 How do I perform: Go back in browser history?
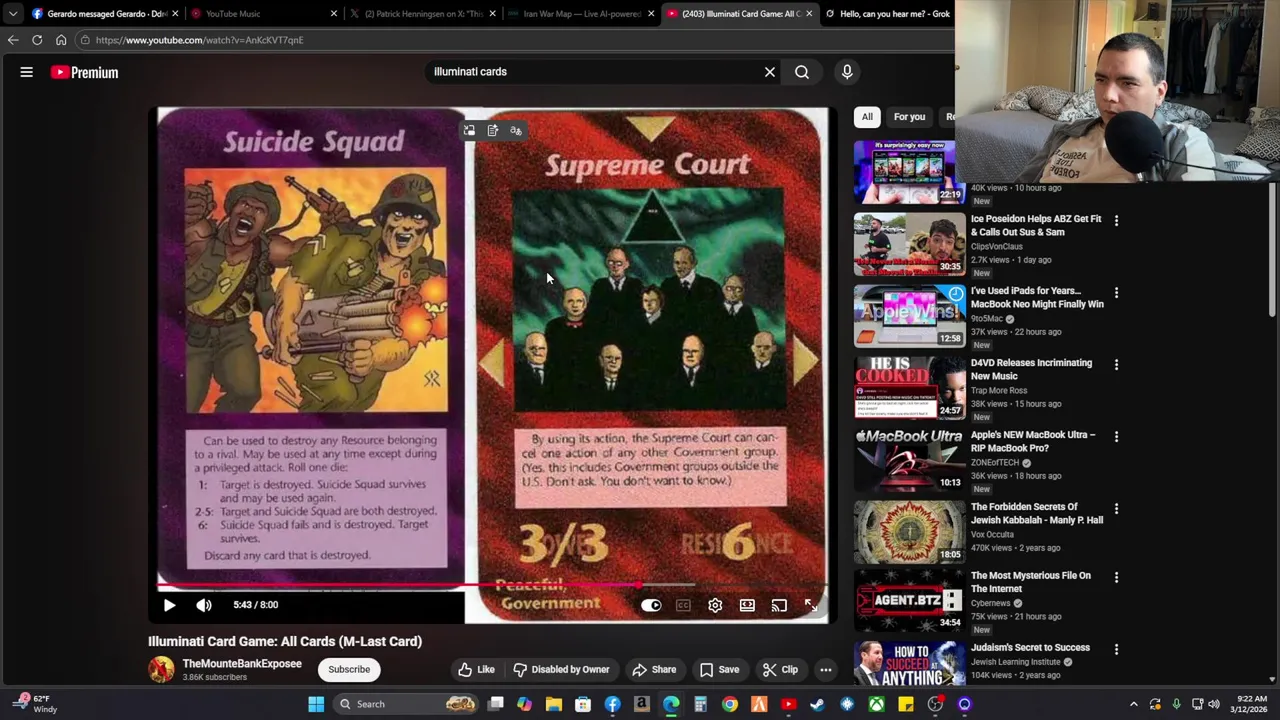(x=13, y=40)
